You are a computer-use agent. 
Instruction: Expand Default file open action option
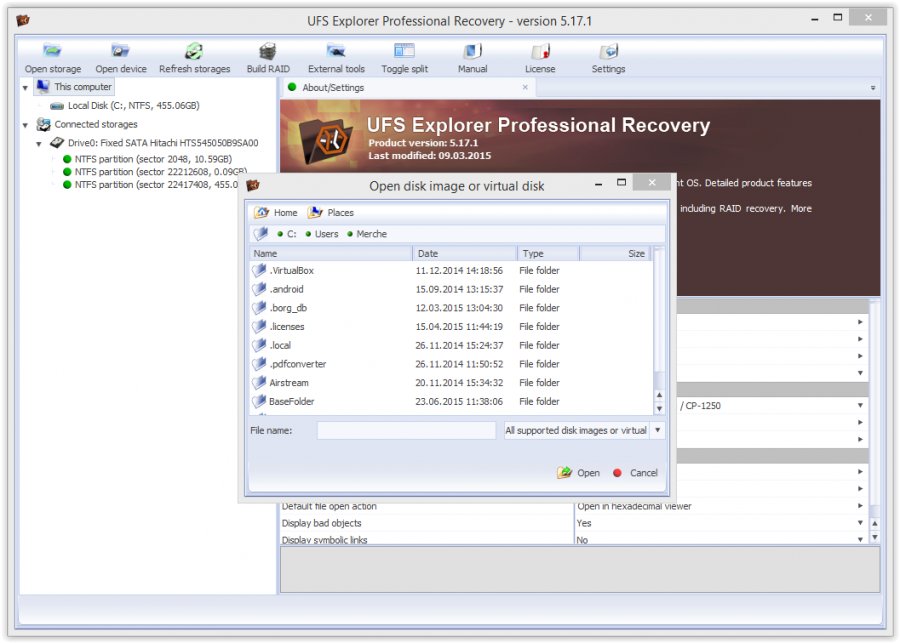[860, 506]
